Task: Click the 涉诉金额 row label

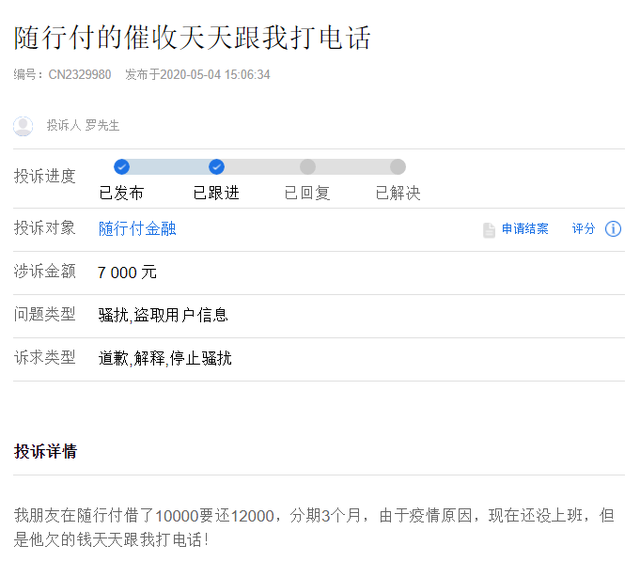Action: pyautogui.click(x=45, y=271)
